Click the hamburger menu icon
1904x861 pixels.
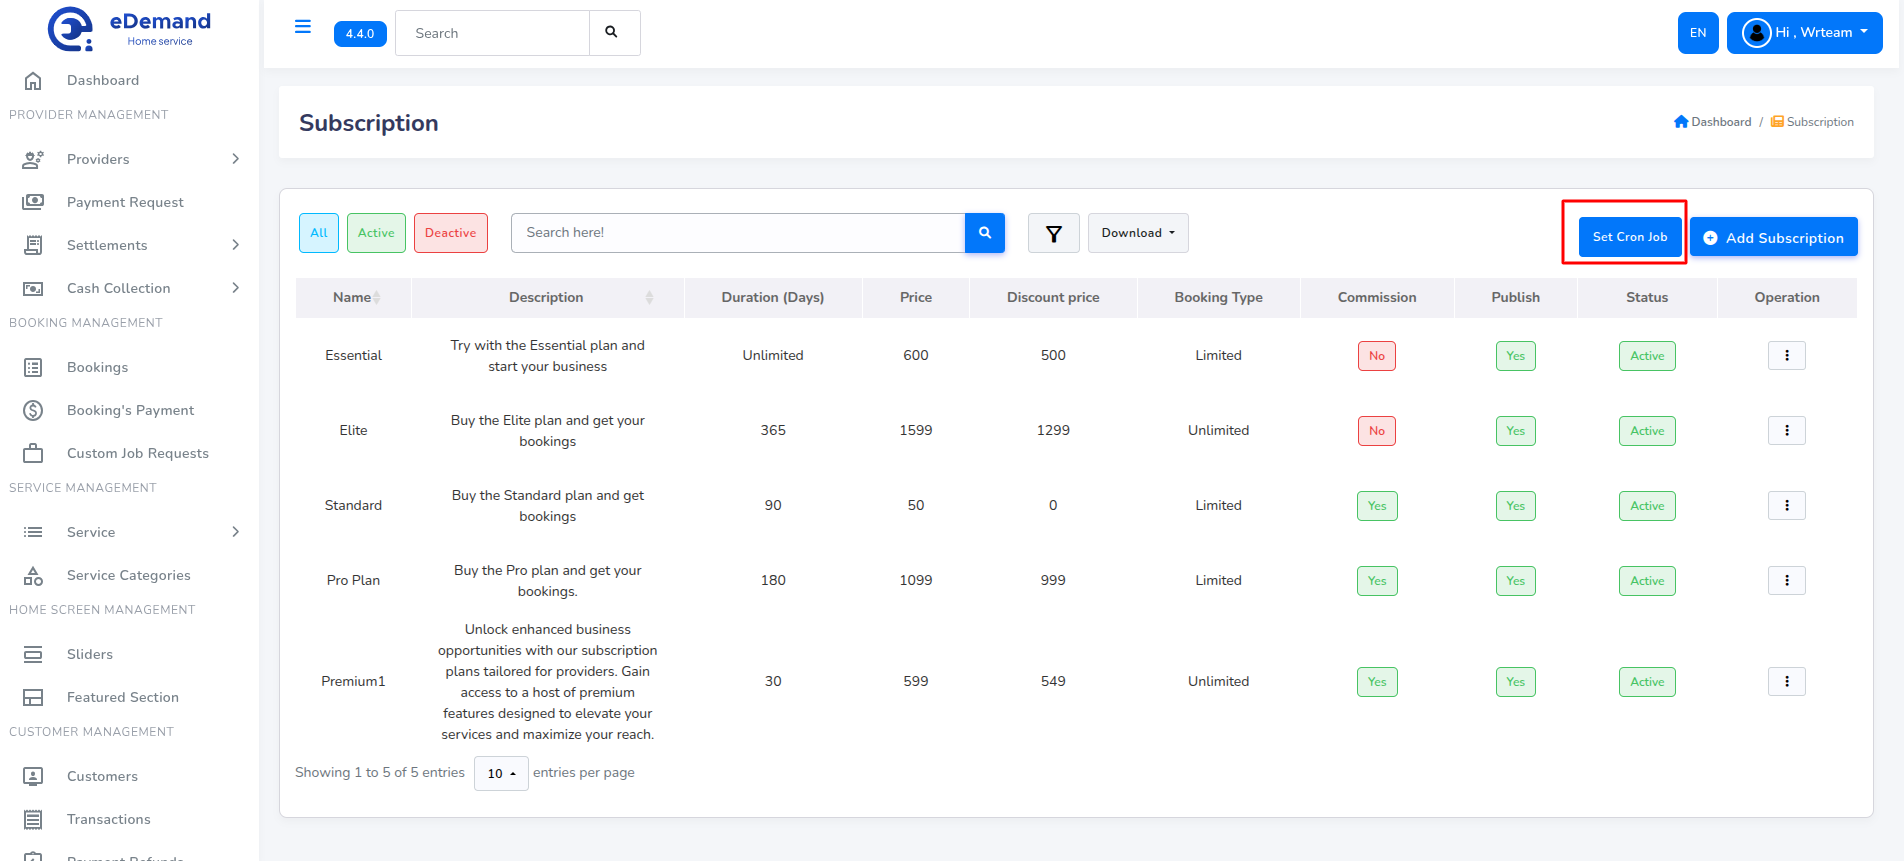click(x=303, y=27)
